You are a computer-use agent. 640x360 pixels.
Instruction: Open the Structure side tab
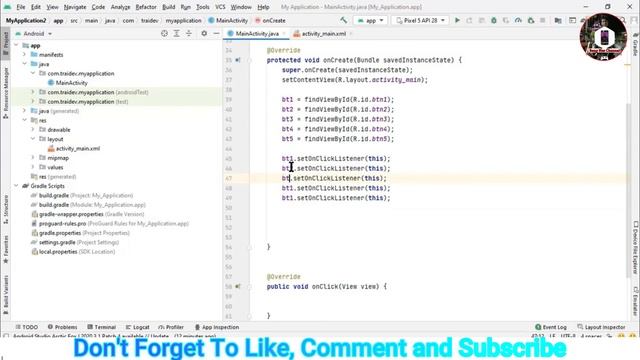(x=6, y=209)
